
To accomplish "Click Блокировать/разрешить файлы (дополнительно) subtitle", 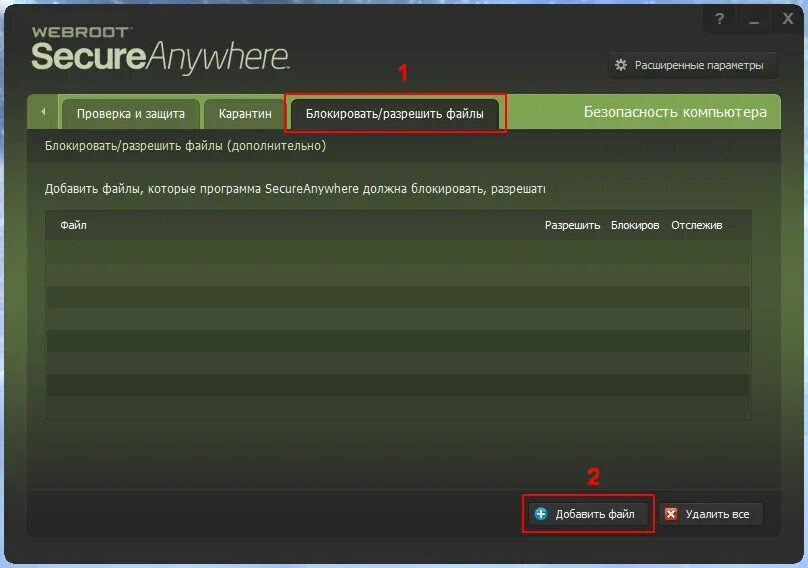I will 186,146.
